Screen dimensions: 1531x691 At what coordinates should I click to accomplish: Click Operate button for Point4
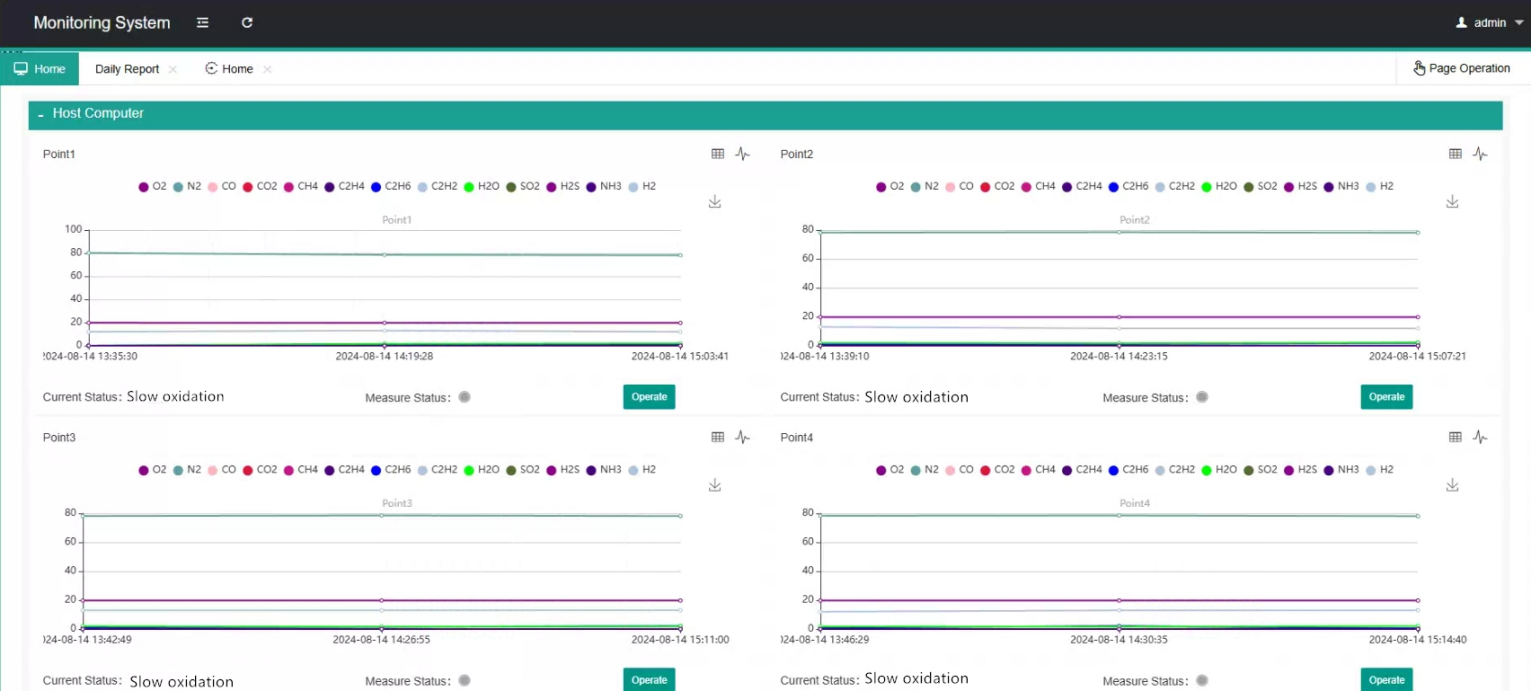(1386, 680)
